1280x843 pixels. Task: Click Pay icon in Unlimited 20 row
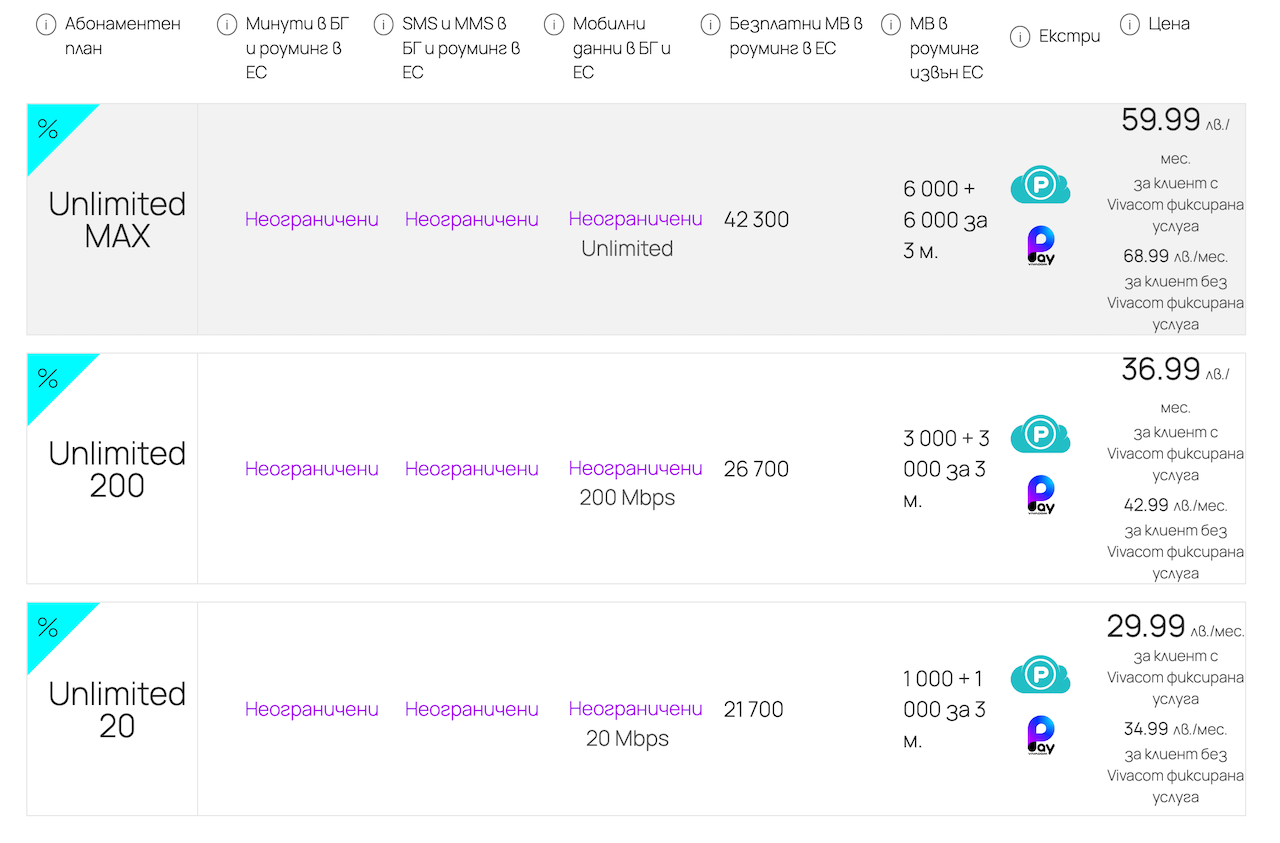[1041, 735]
